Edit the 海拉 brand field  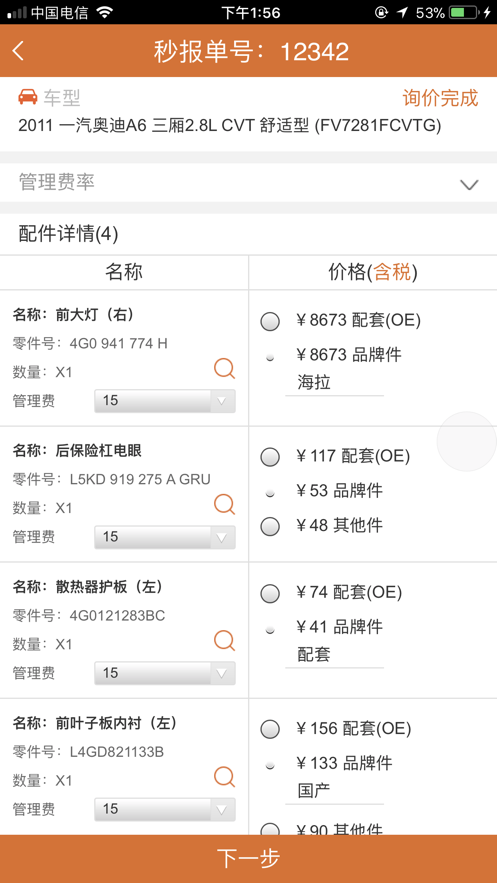334,384
